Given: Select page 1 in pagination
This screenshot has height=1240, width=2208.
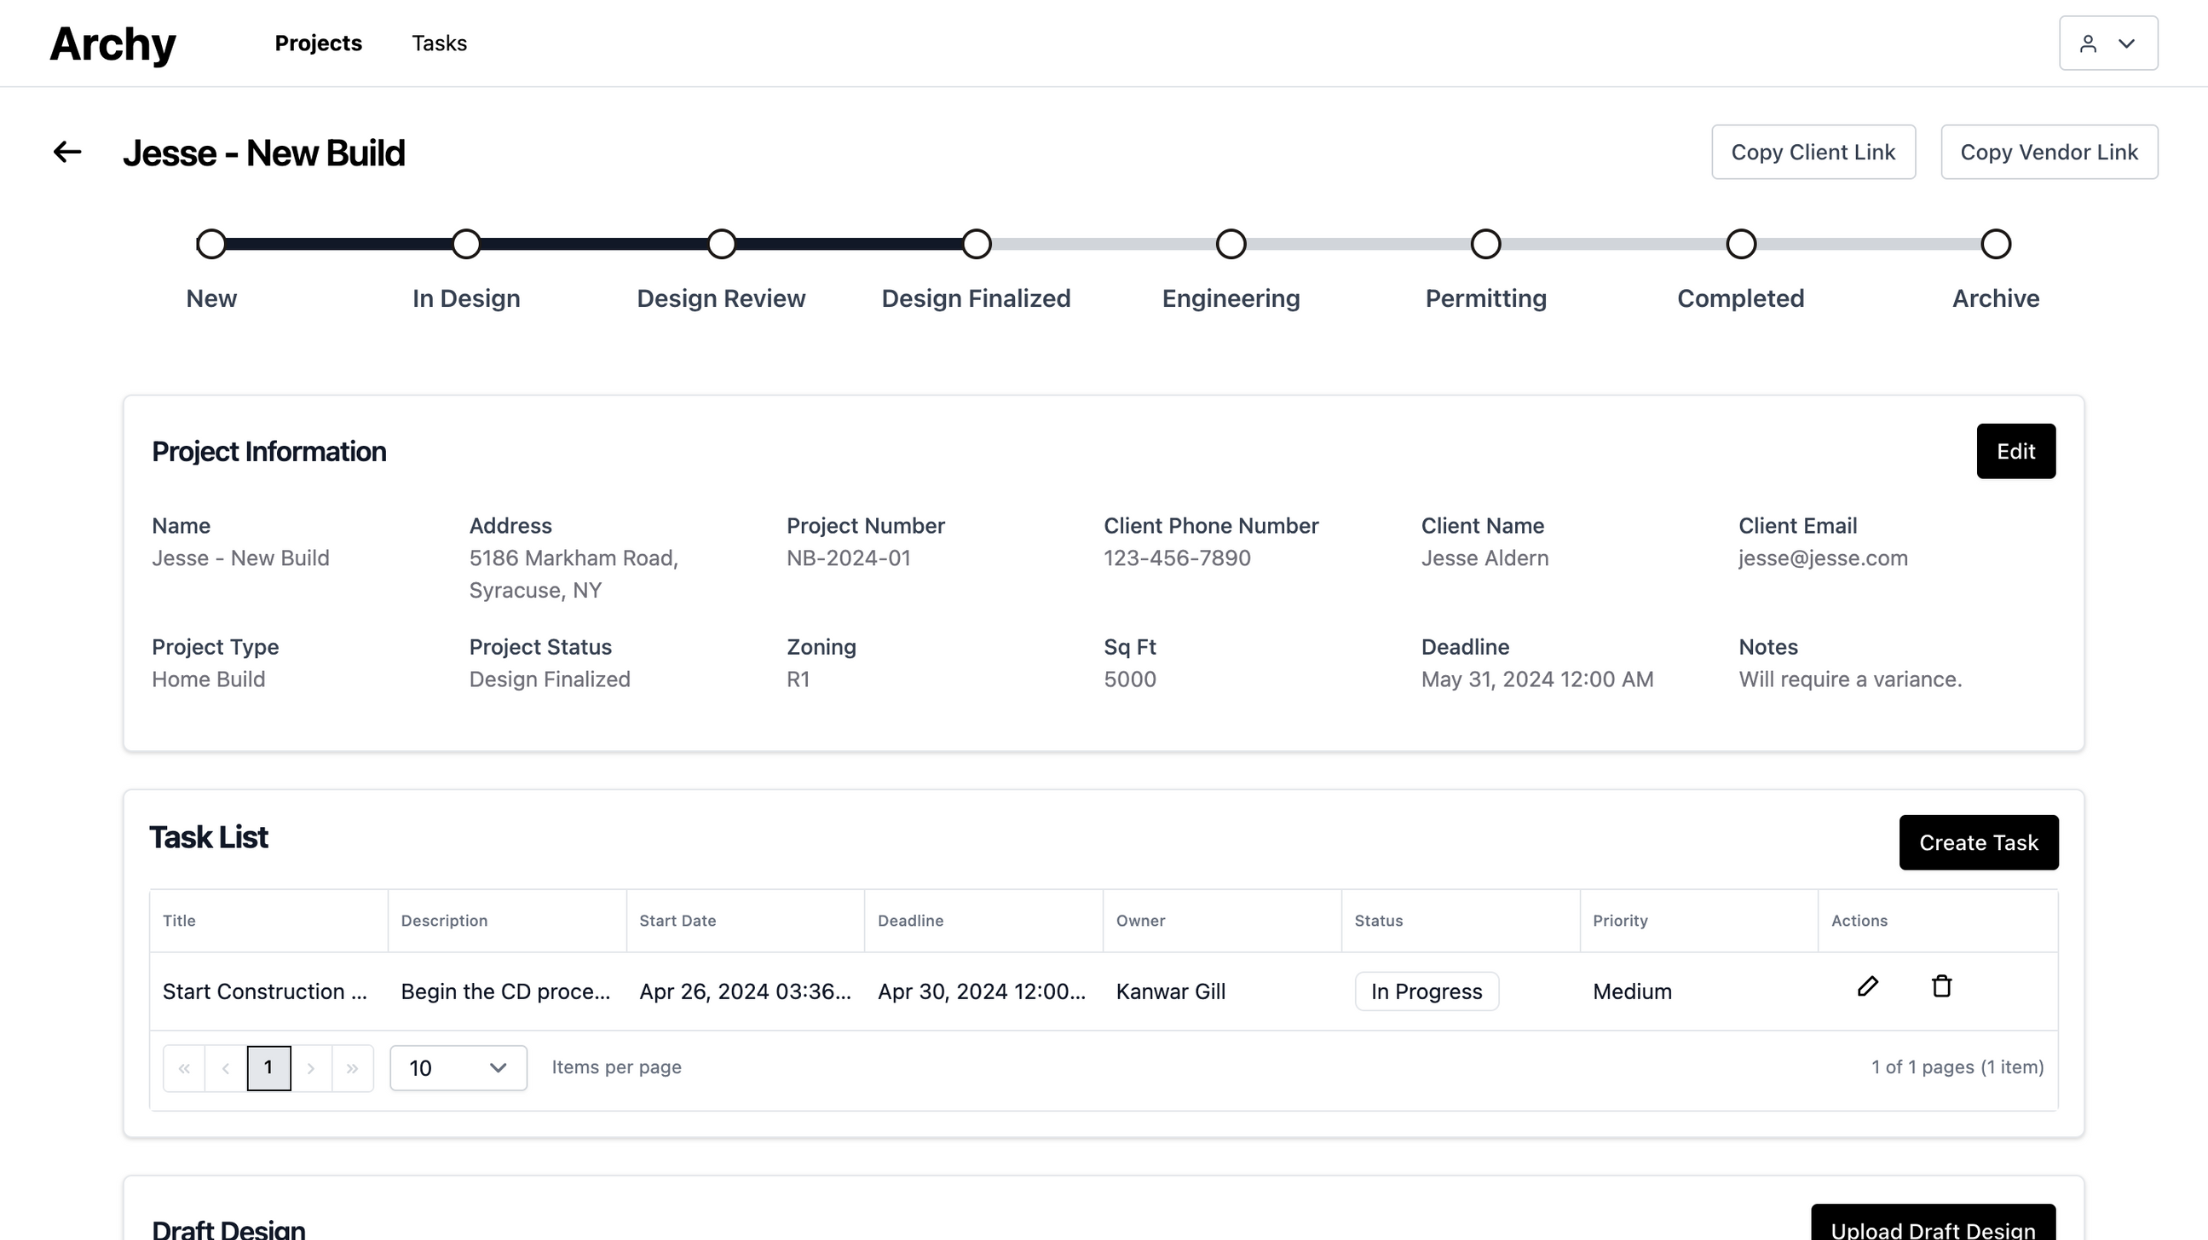Looking at the screenshot, I should coord(268,1068).
